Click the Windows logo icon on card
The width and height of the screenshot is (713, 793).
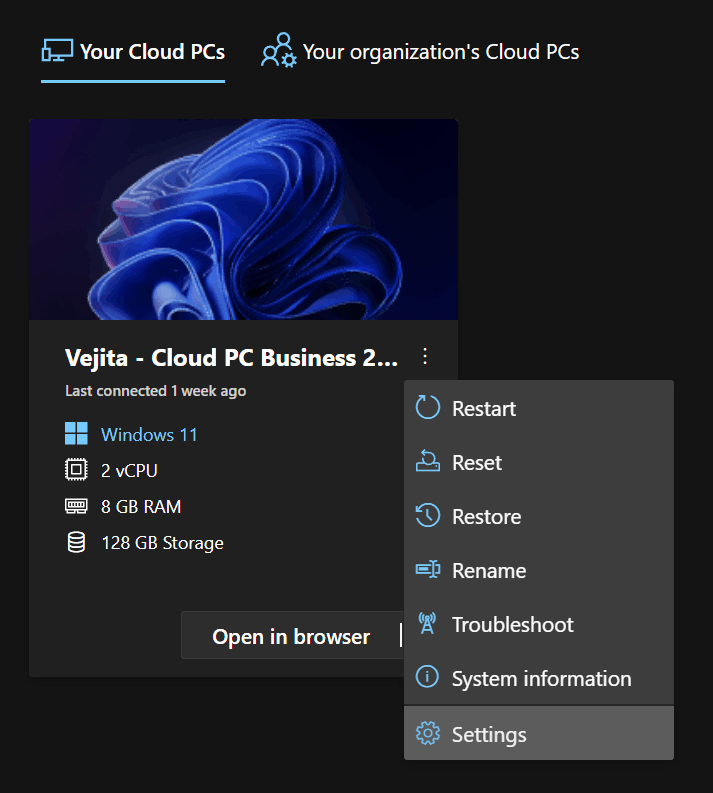pyautogui.click(x=76, y=434)
